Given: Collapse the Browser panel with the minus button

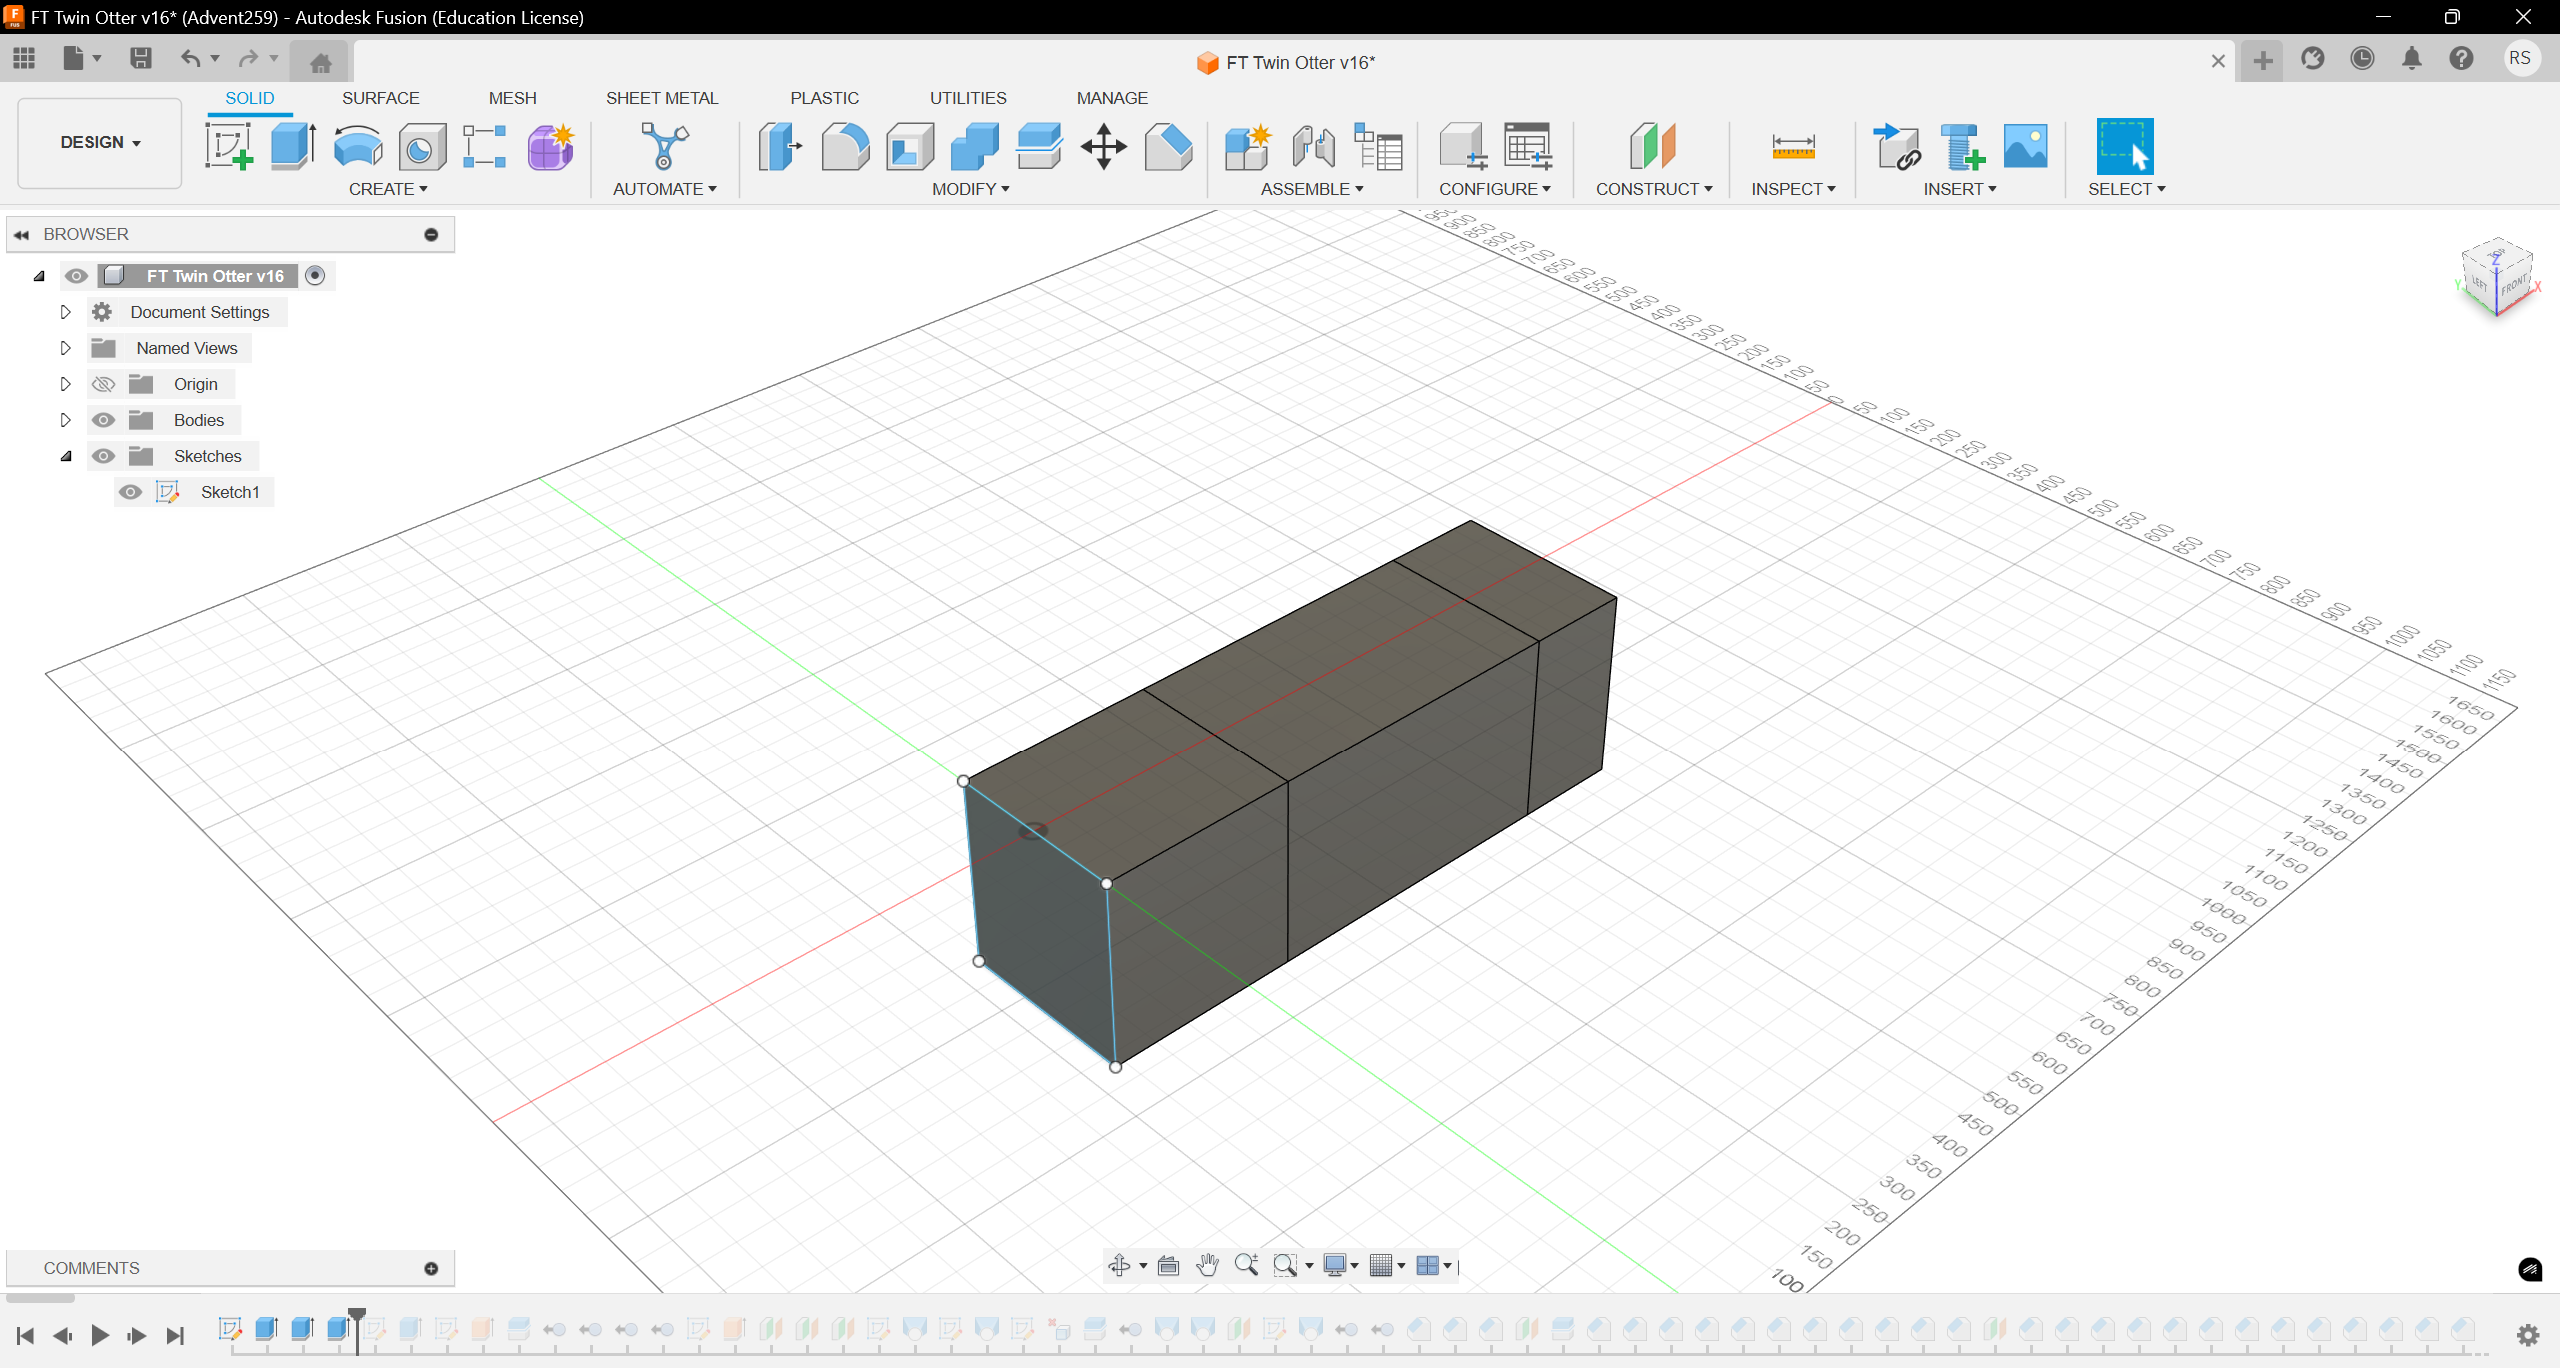Looking at the screenshot, I should click(x=431, y=234).
